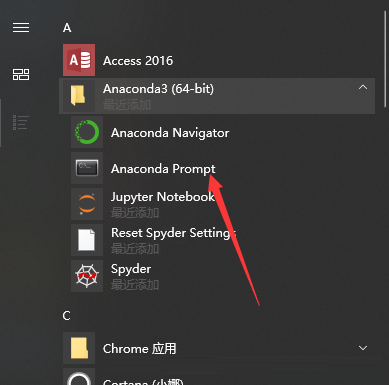
Task: Launch Access 2016 via its red icon
Action: (79, 60)
